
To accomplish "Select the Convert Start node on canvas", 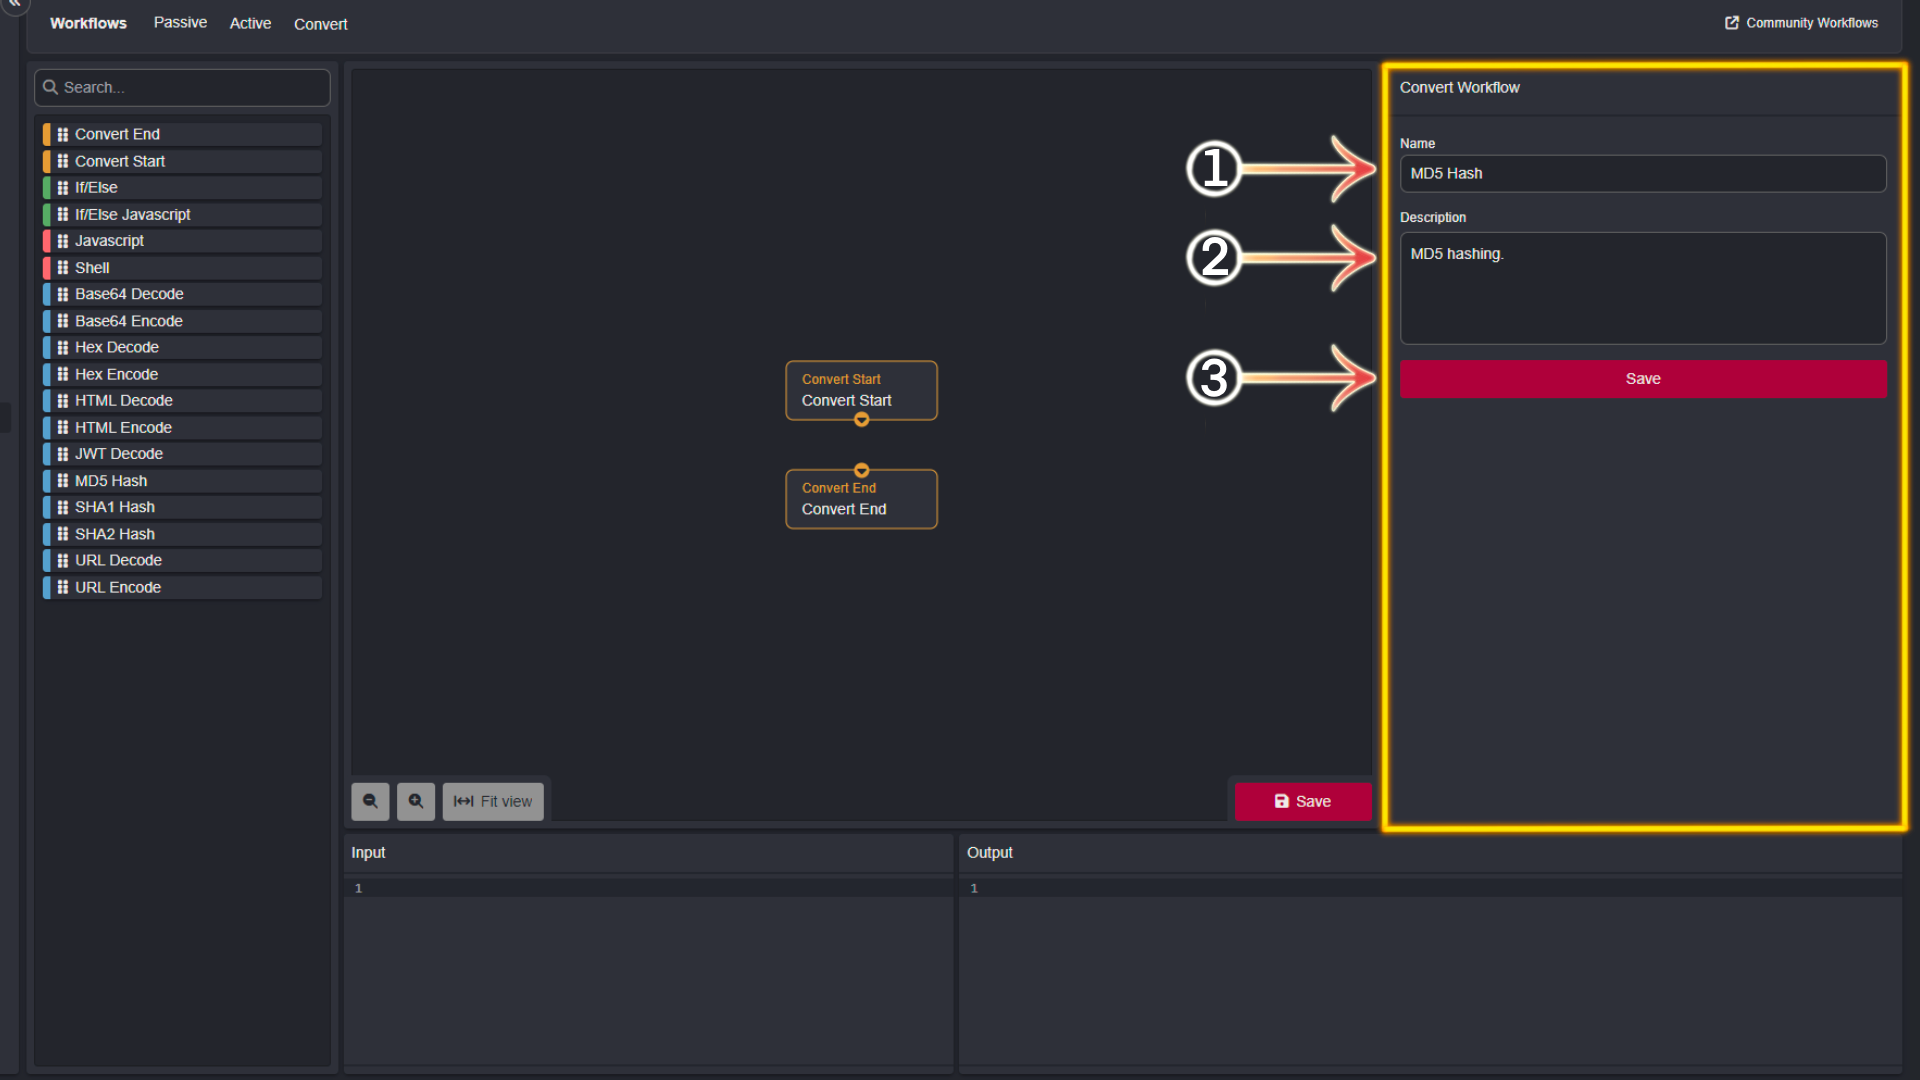I will click(861, 390).
